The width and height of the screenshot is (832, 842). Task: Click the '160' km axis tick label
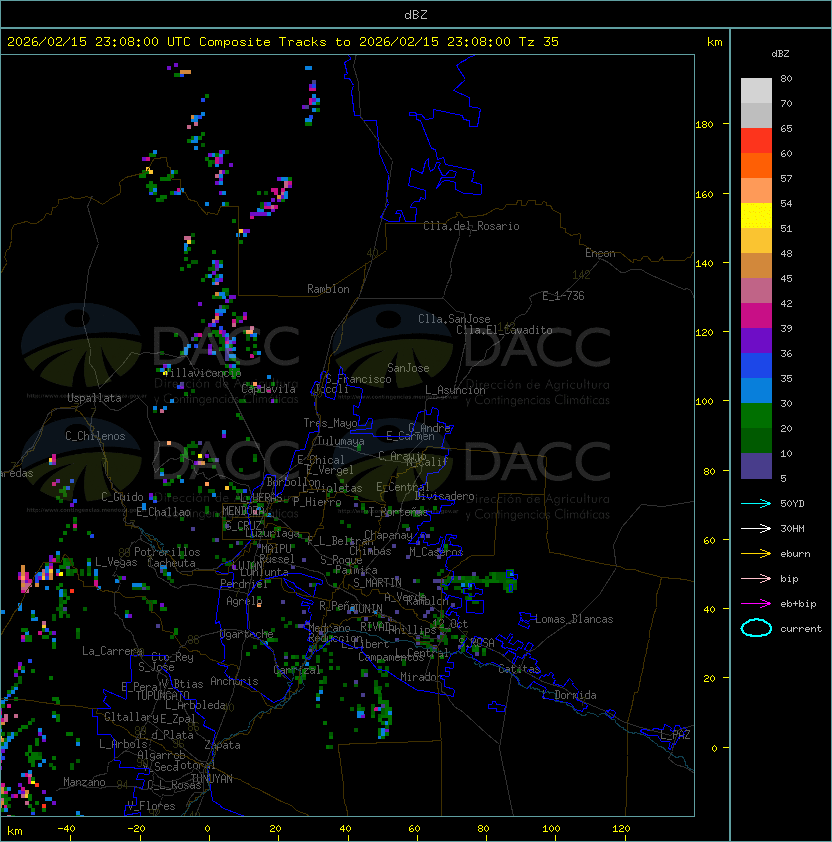coord(704,194)
